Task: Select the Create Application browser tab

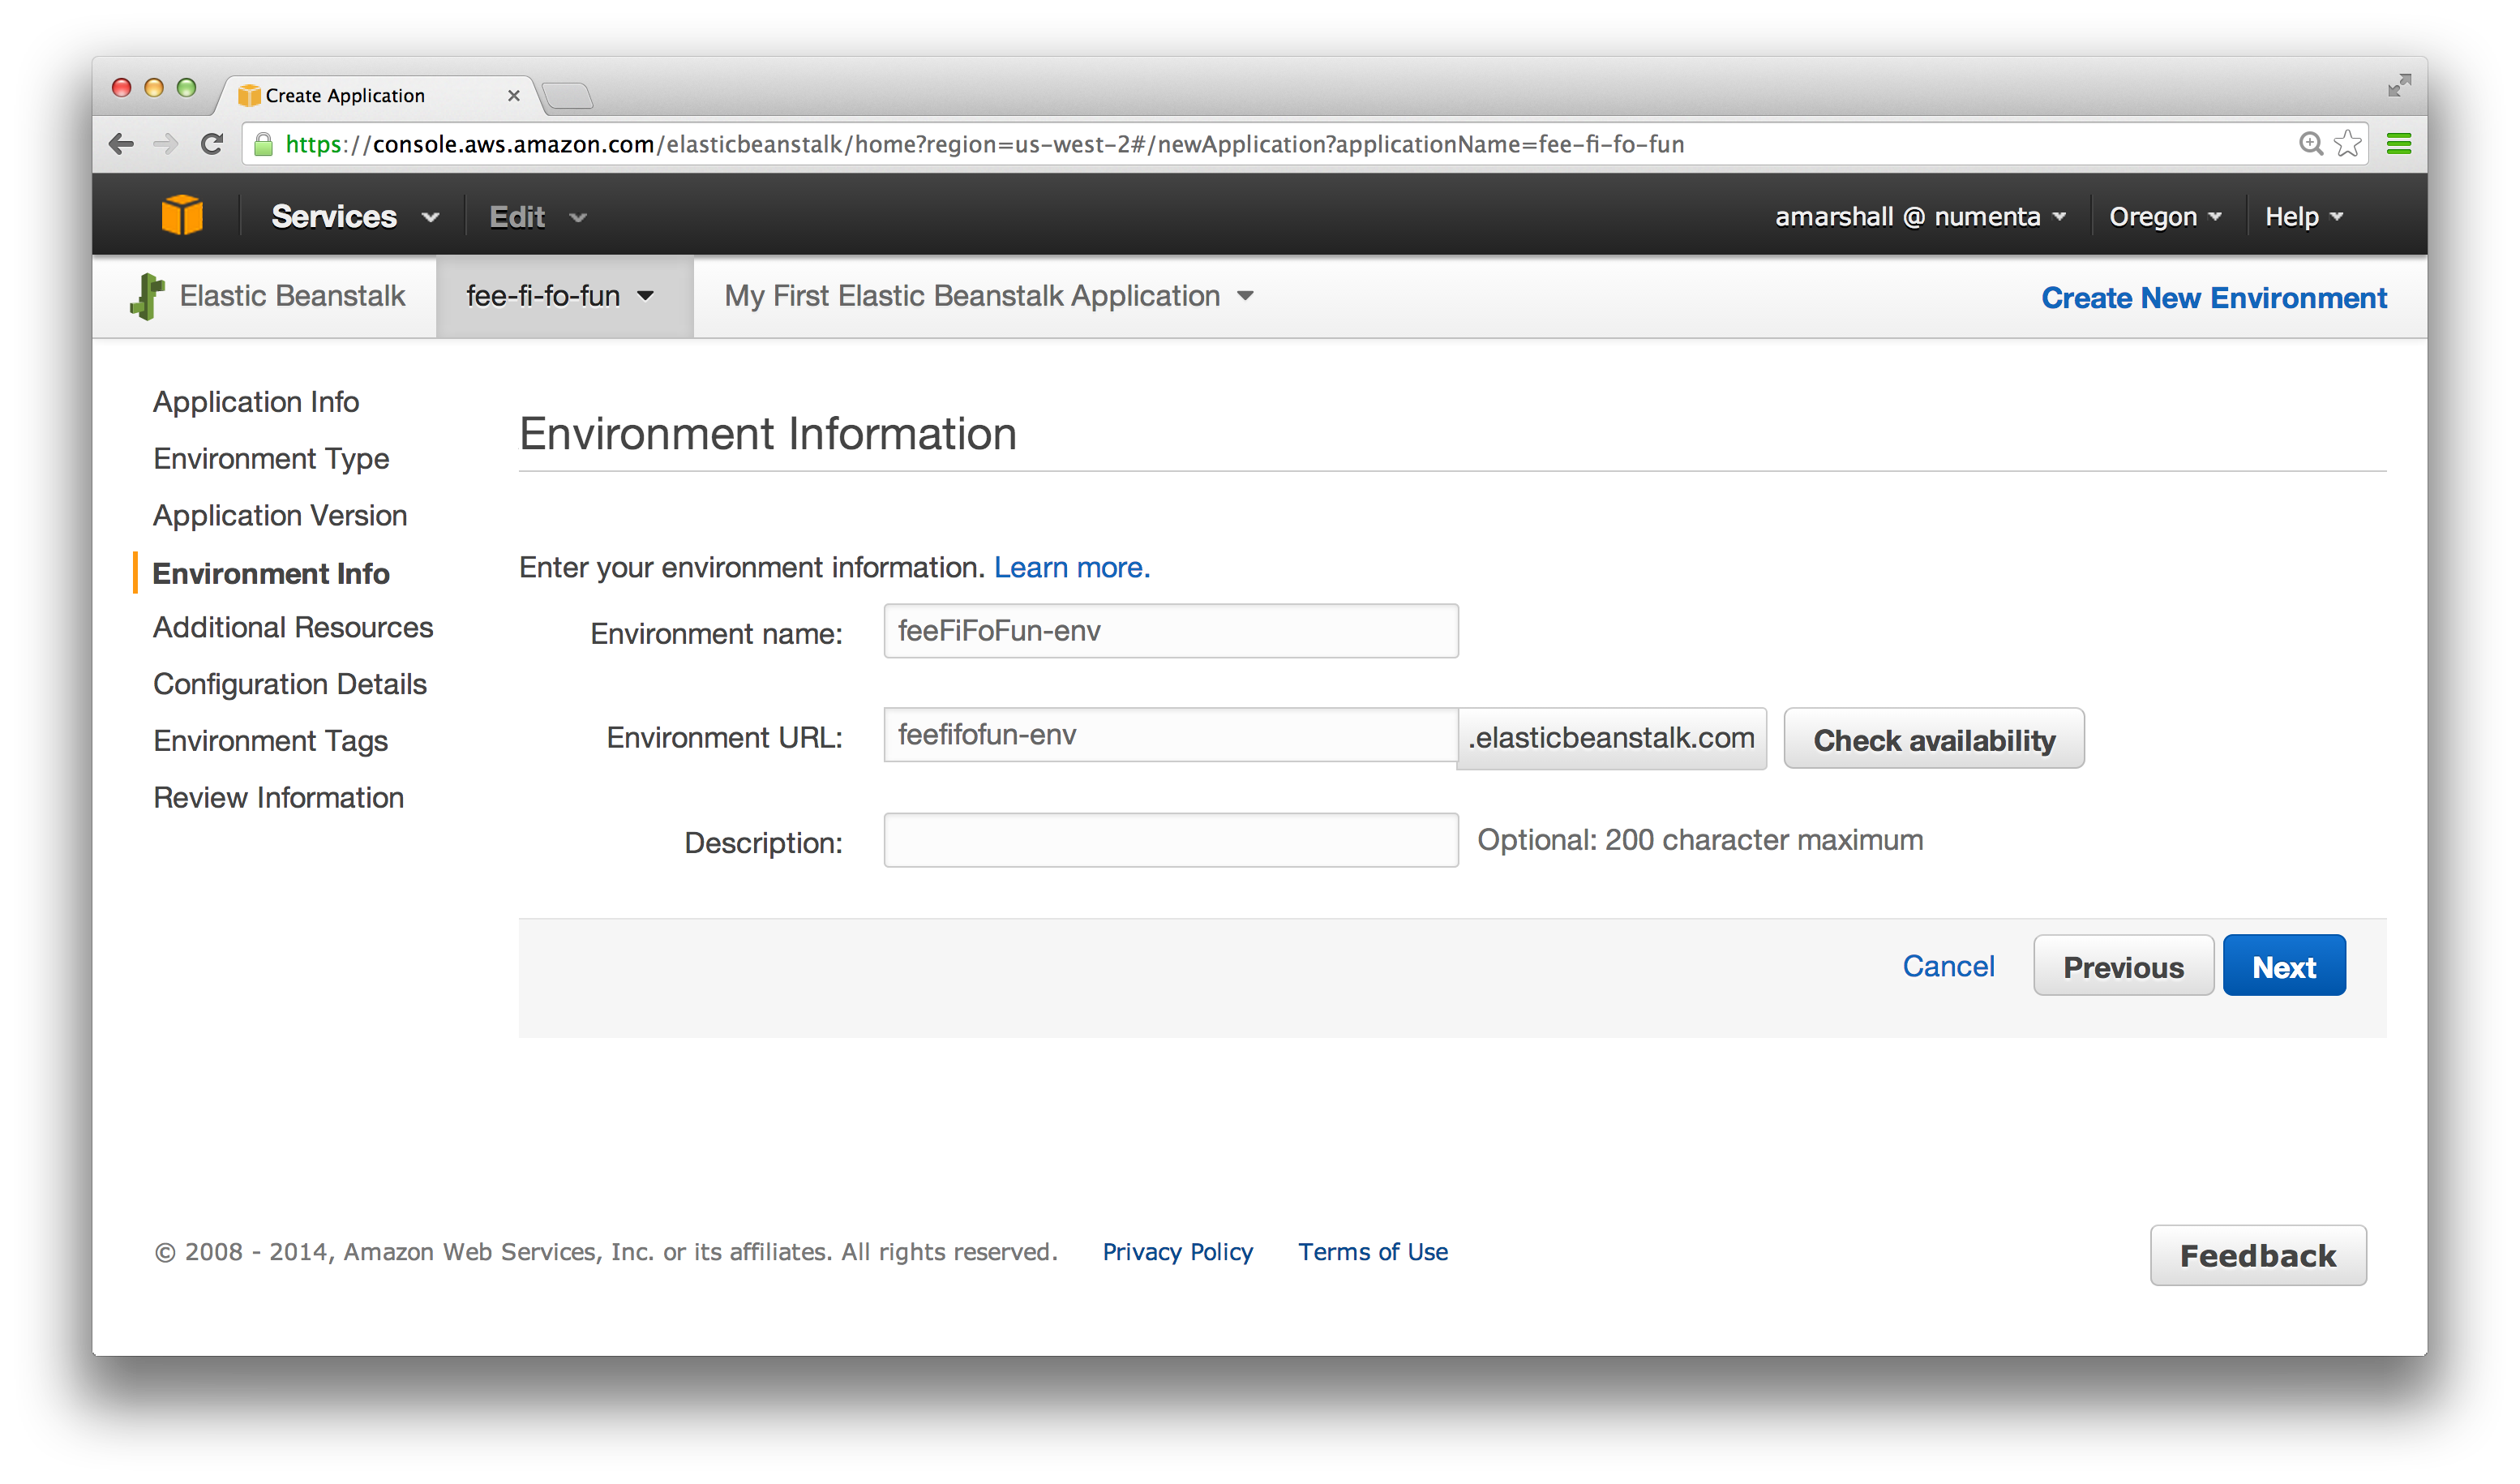Action: 345,95
